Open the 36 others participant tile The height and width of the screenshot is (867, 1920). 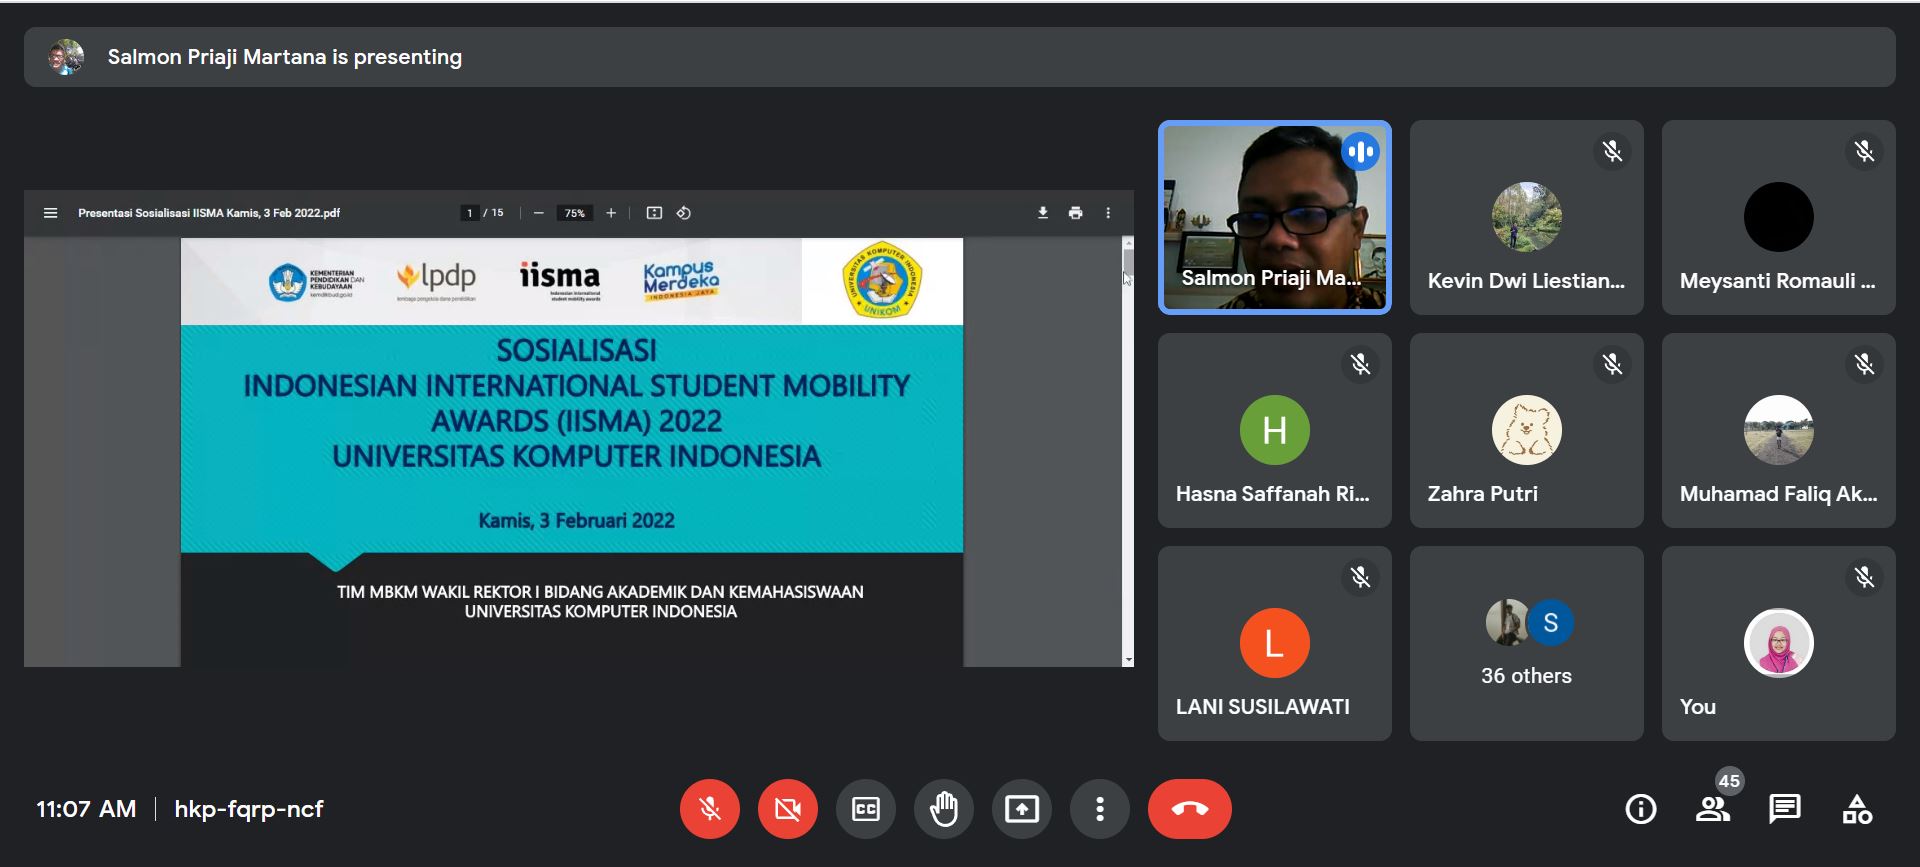point(1526,643)
